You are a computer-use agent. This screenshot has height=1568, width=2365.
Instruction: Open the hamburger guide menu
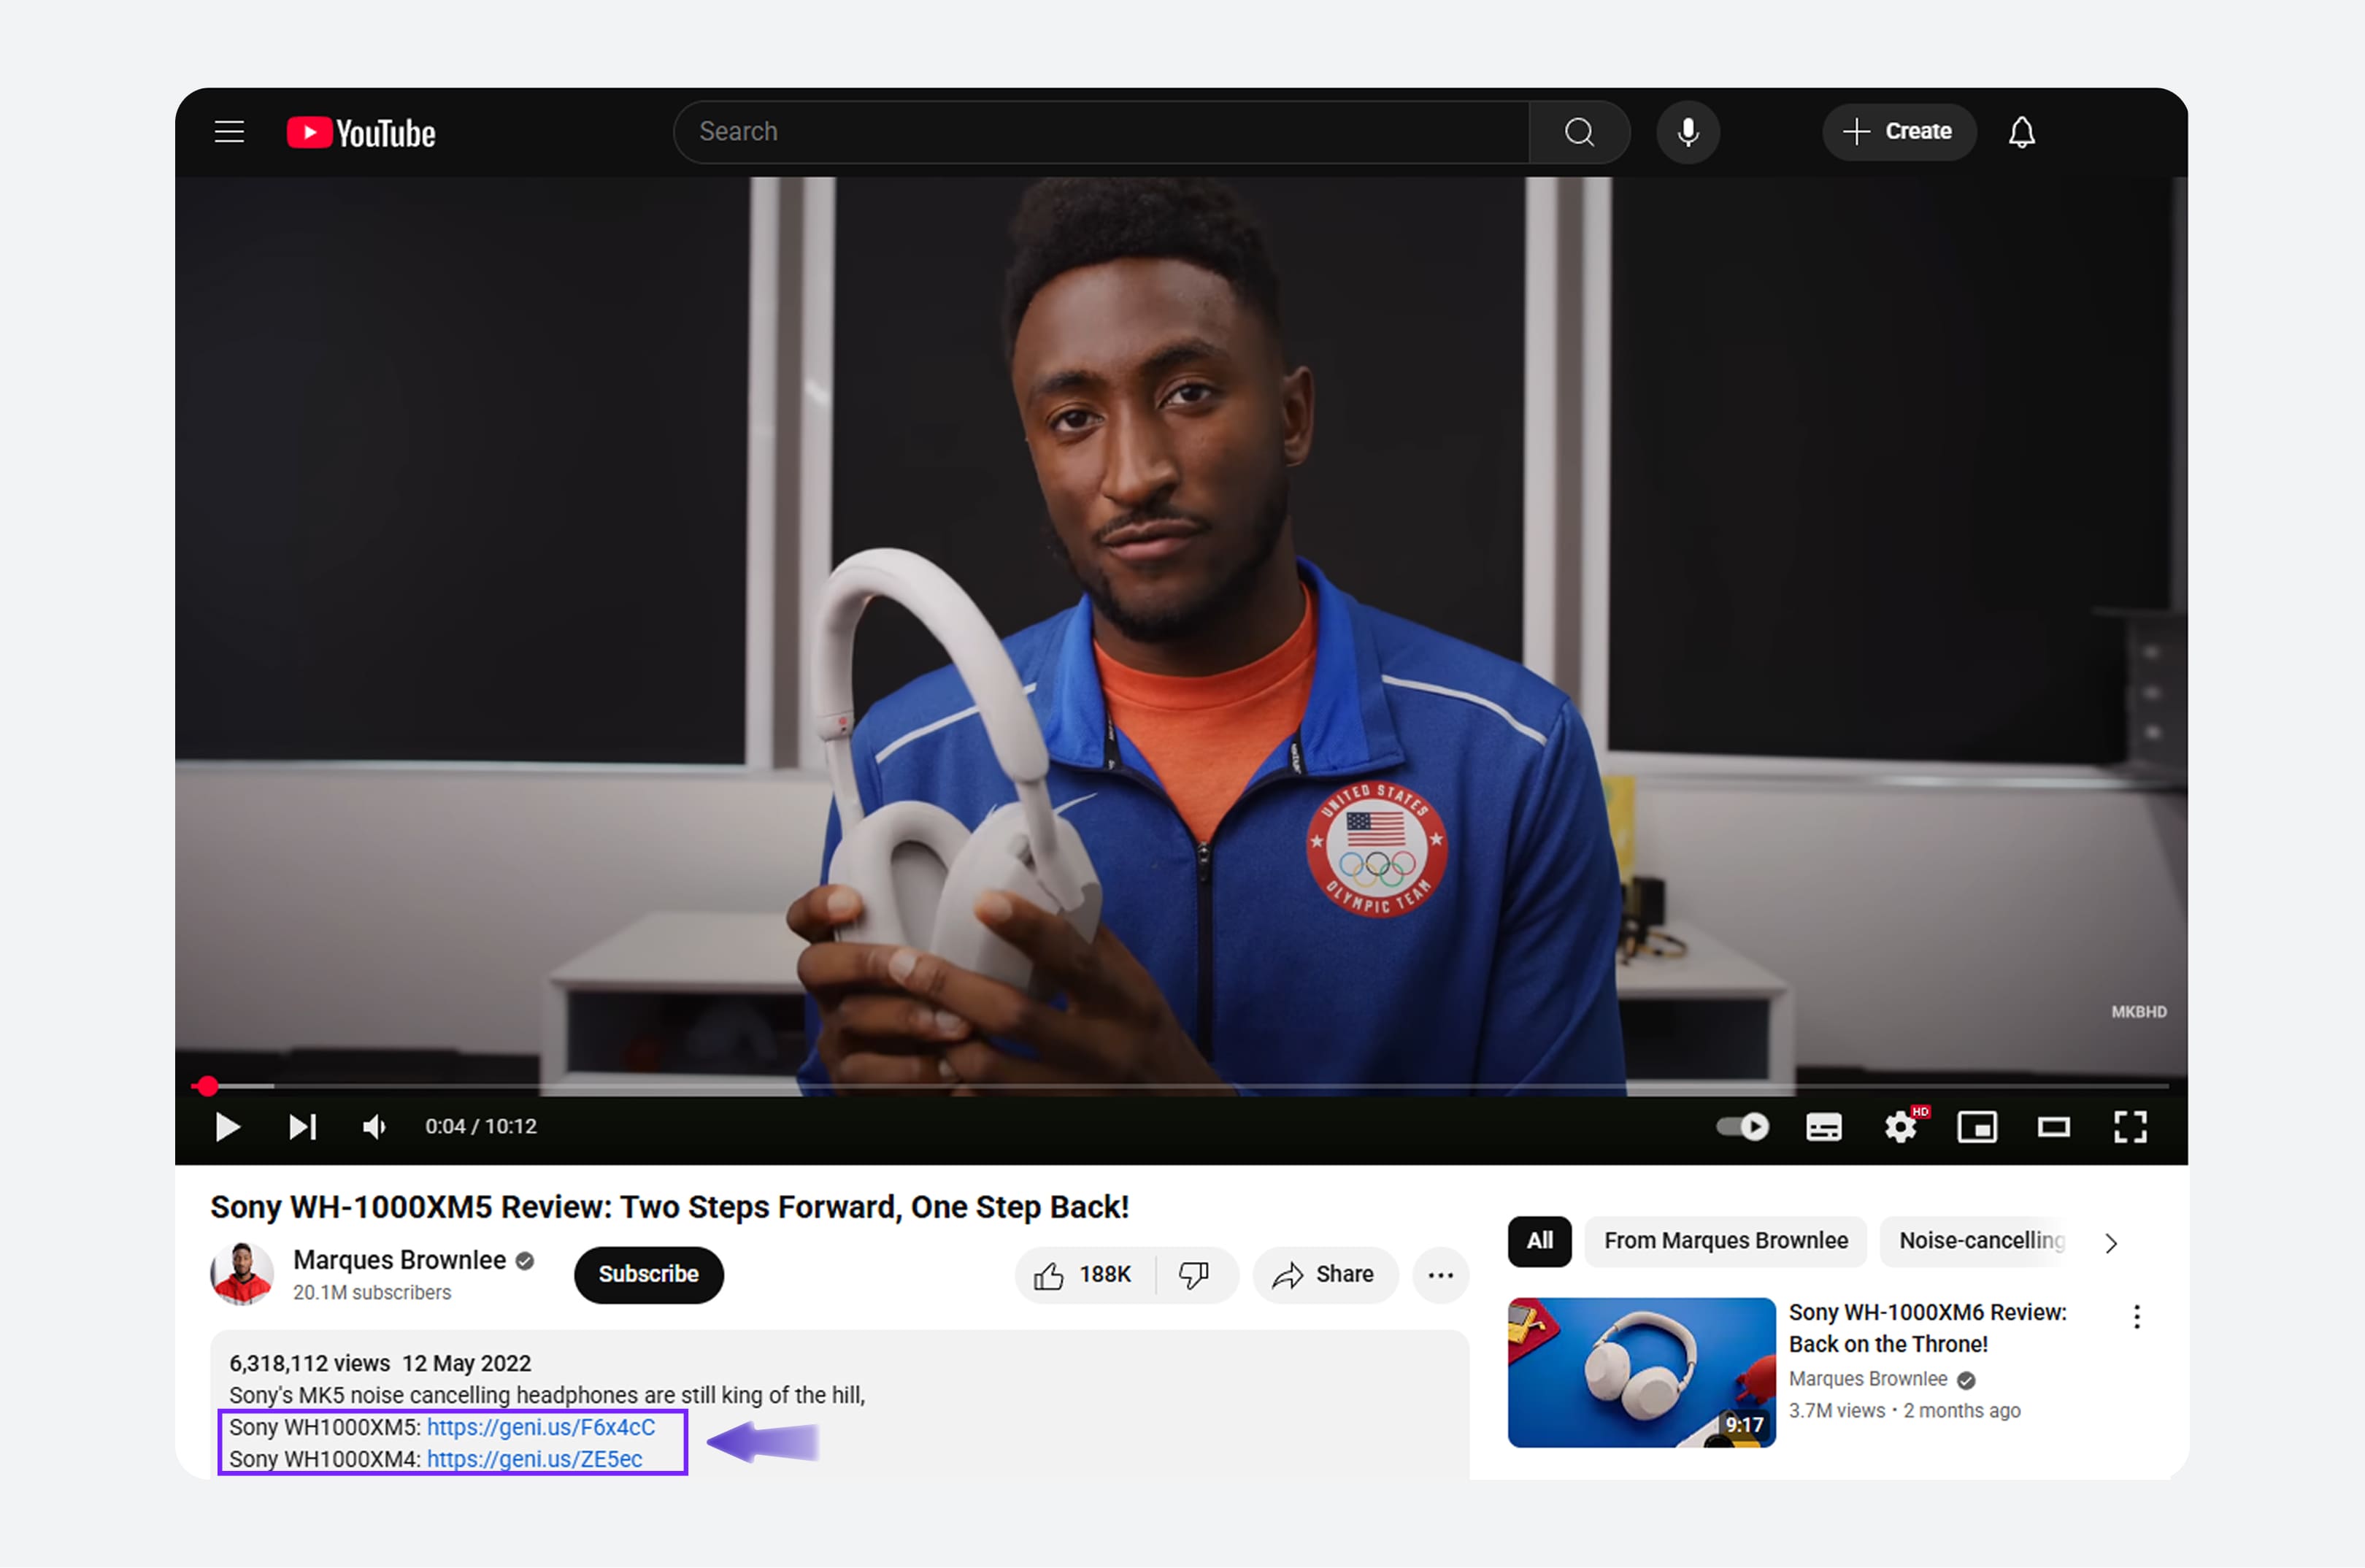tap(229, 132)
